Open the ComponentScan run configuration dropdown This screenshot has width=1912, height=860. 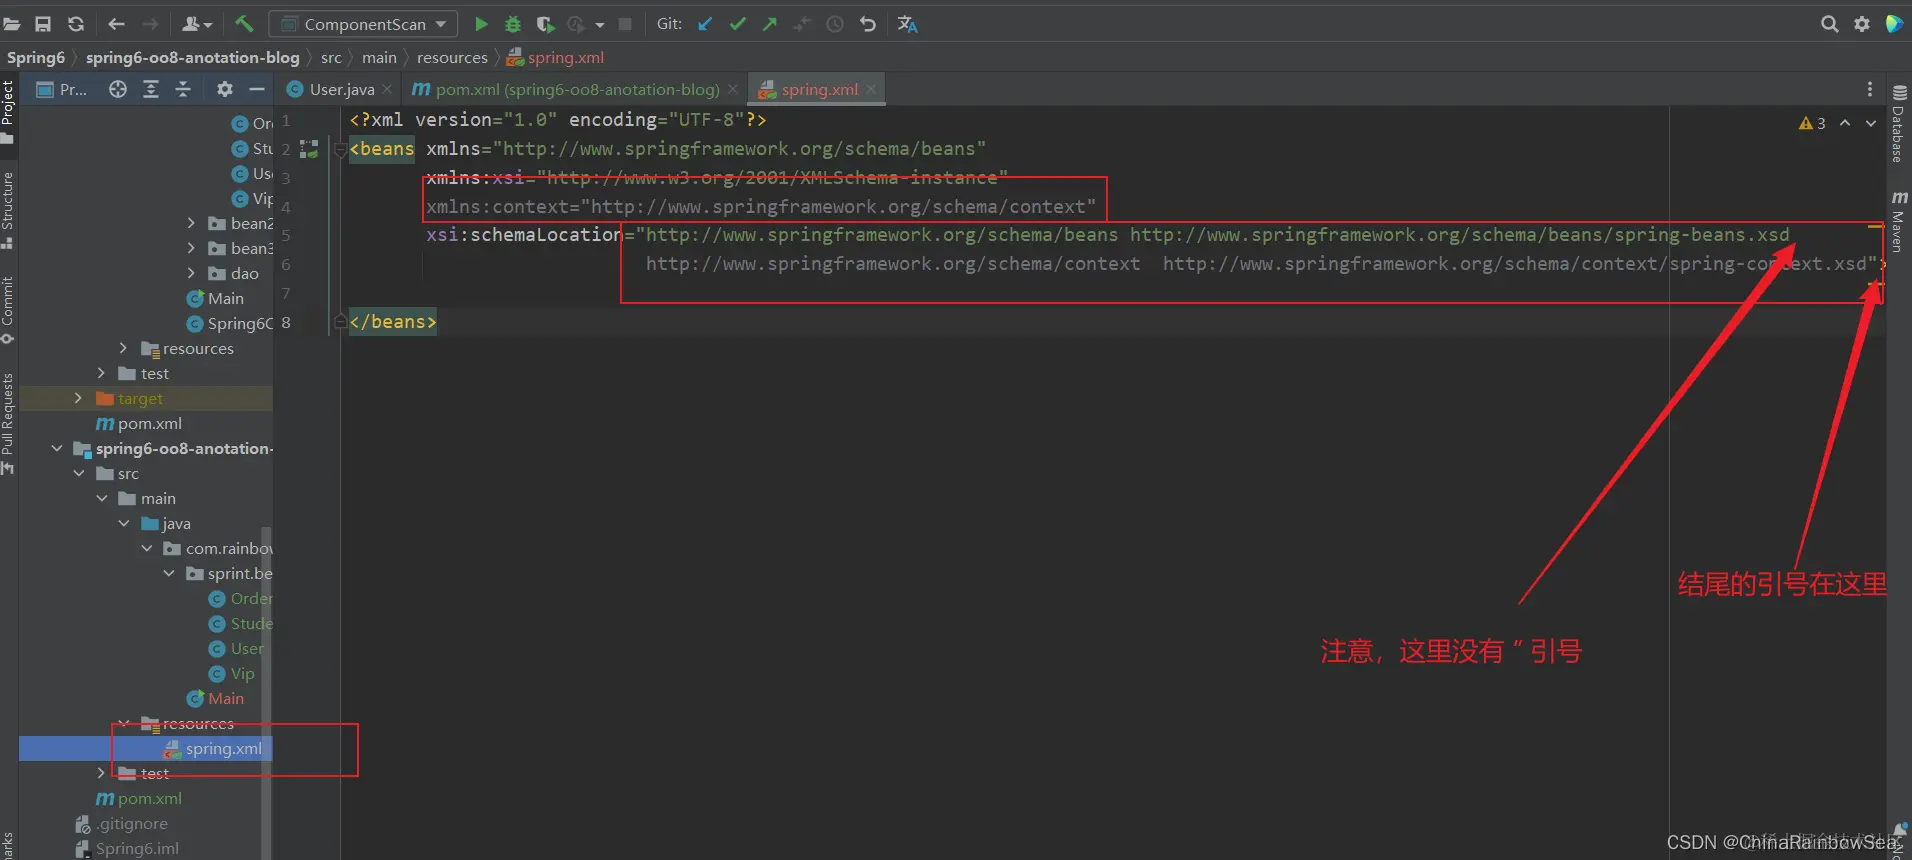[x=364, y=24]
